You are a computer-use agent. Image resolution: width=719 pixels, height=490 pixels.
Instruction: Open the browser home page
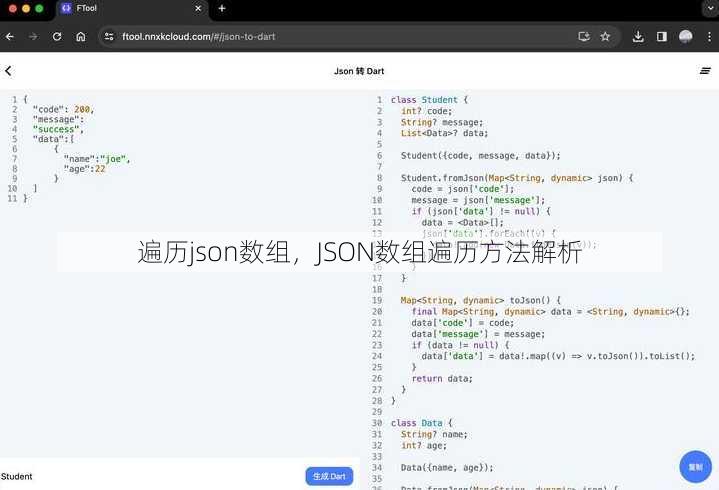pos(81,37)
